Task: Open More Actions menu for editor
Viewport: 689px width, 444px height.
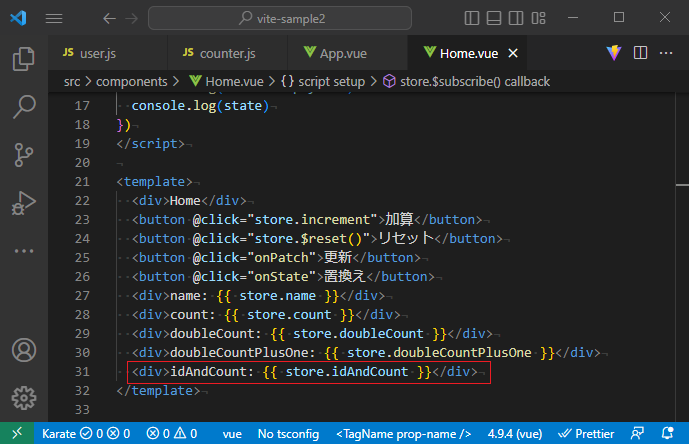Action: tap(666, 53)
